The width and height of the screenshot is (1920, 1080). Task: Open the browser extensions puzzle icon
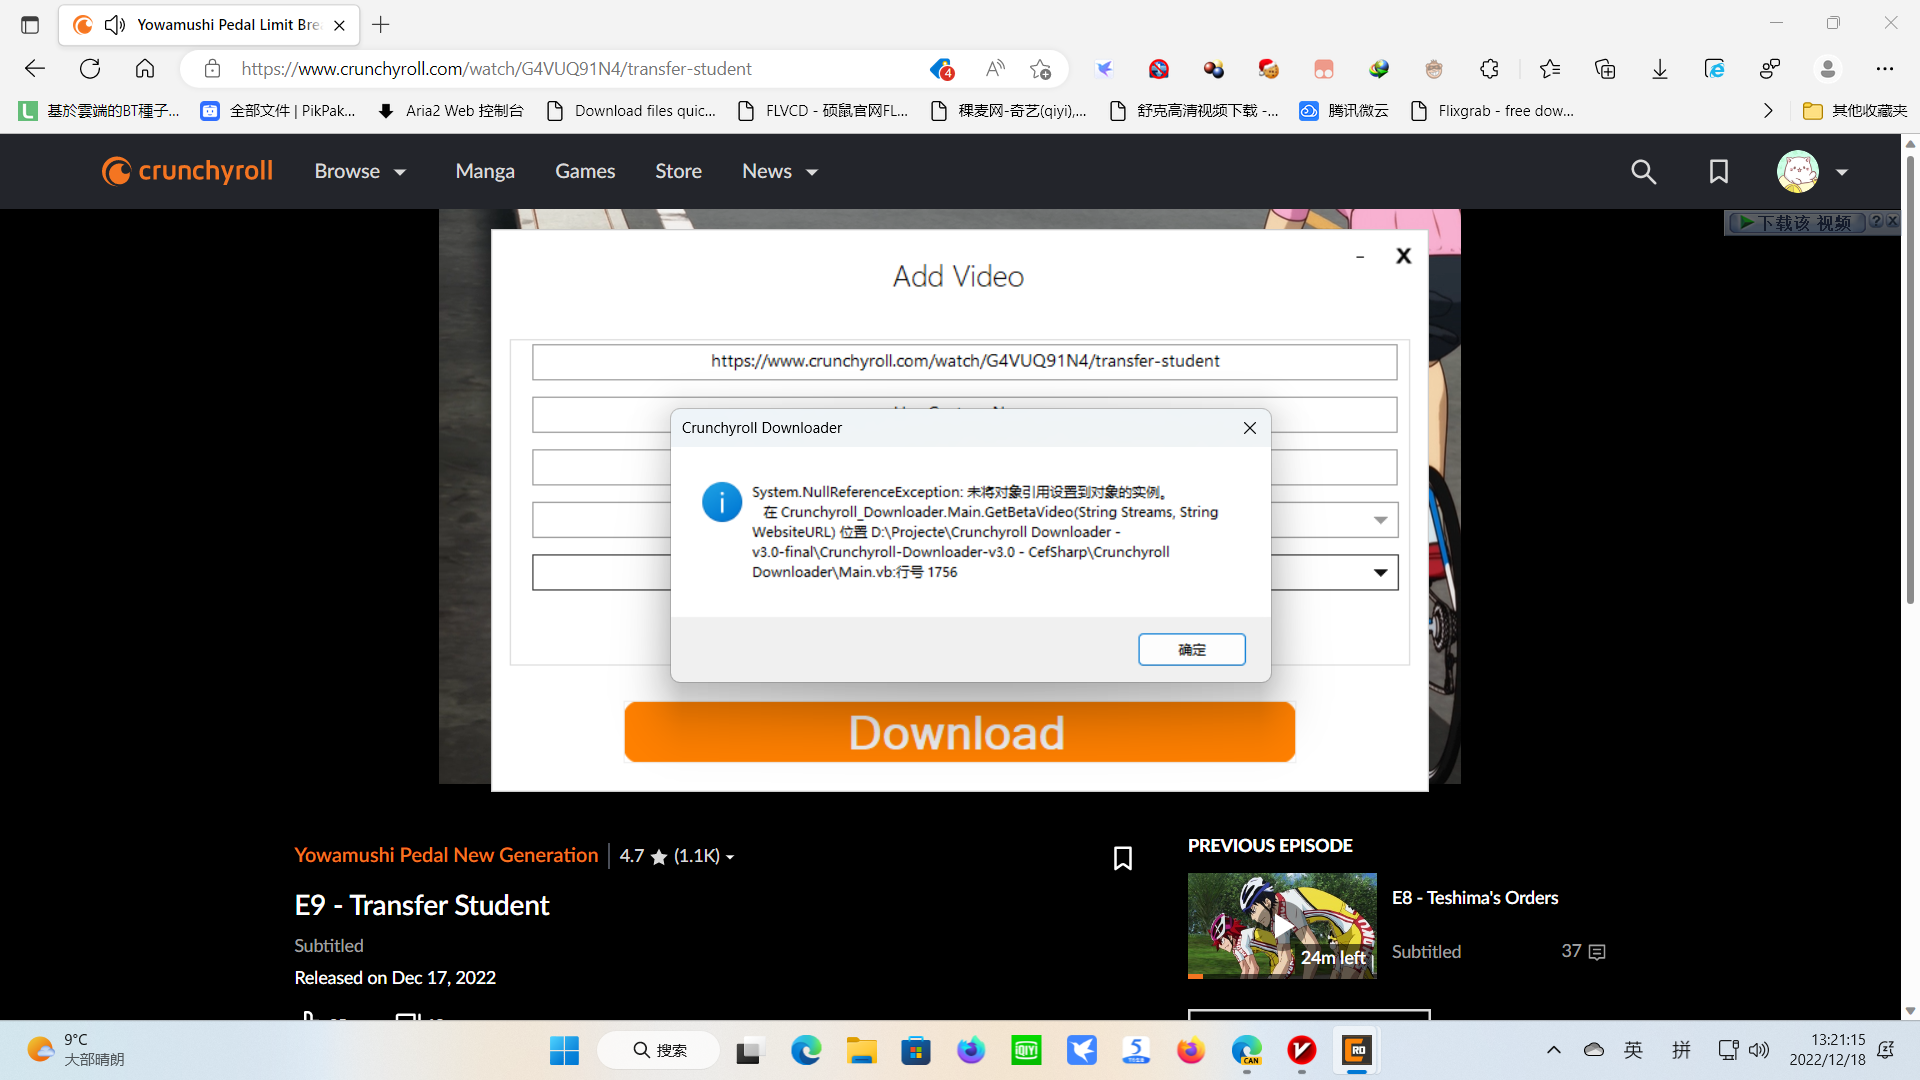click(1489, 69)
